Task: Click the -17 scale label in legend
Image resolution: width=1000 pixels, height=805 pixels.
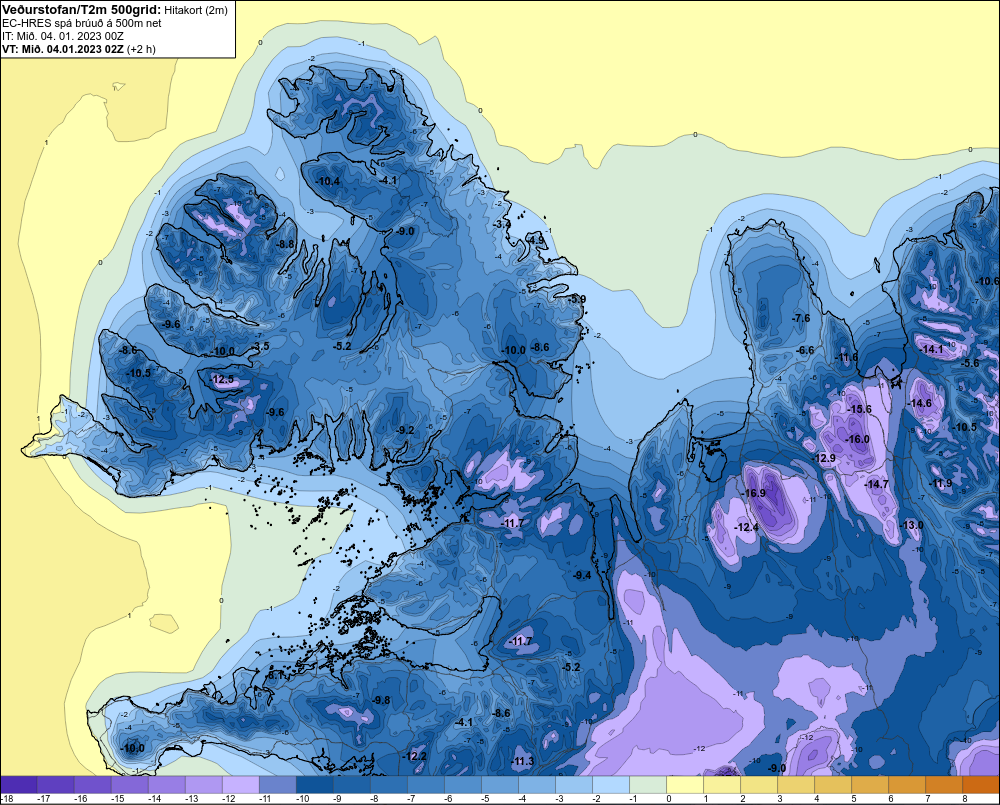Action: coord(43,799)
